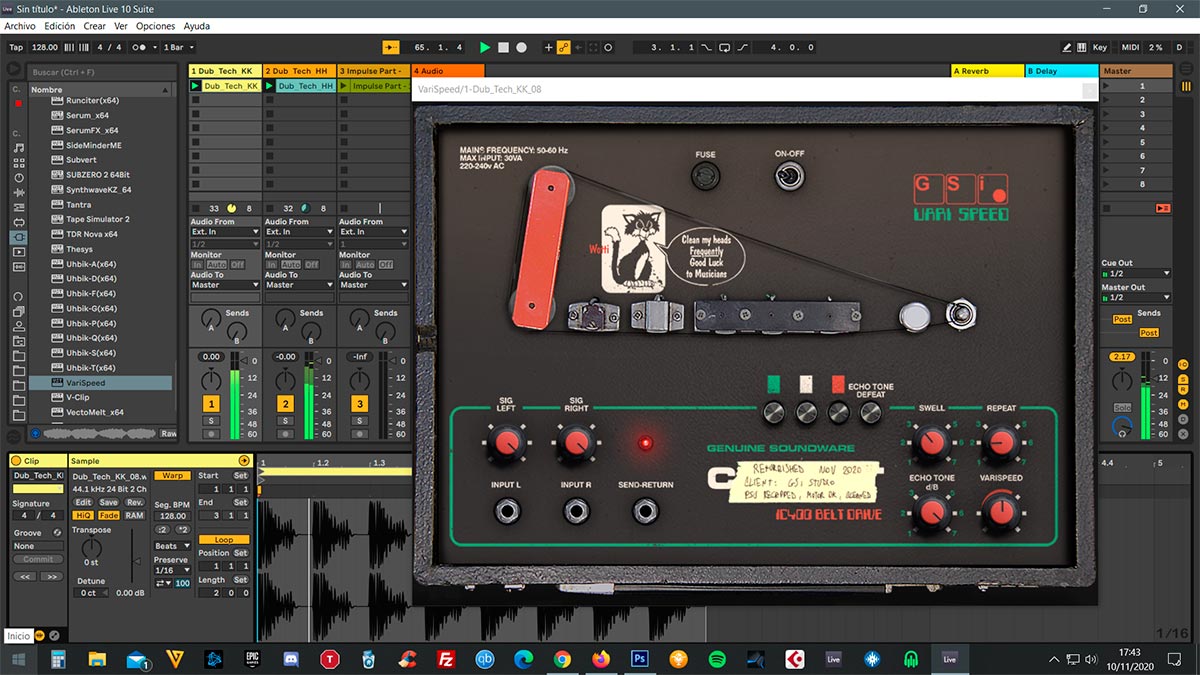
Task: Toggle track 3 activator button
Action: click(x=359, y=404)
